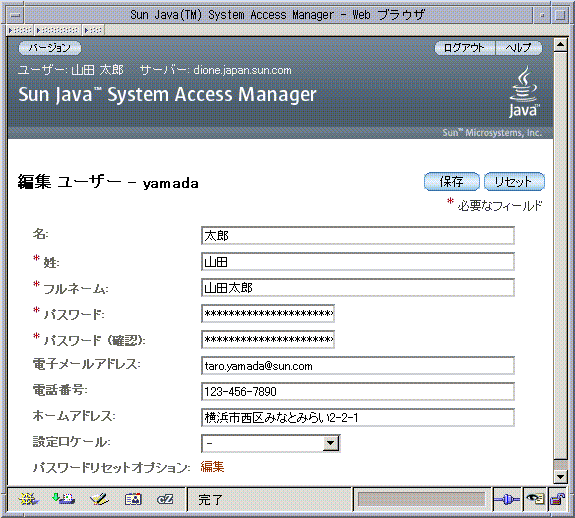Open the cZ chat icon in status bar
This screenshot has width=575, height=518.
point(165,499)
